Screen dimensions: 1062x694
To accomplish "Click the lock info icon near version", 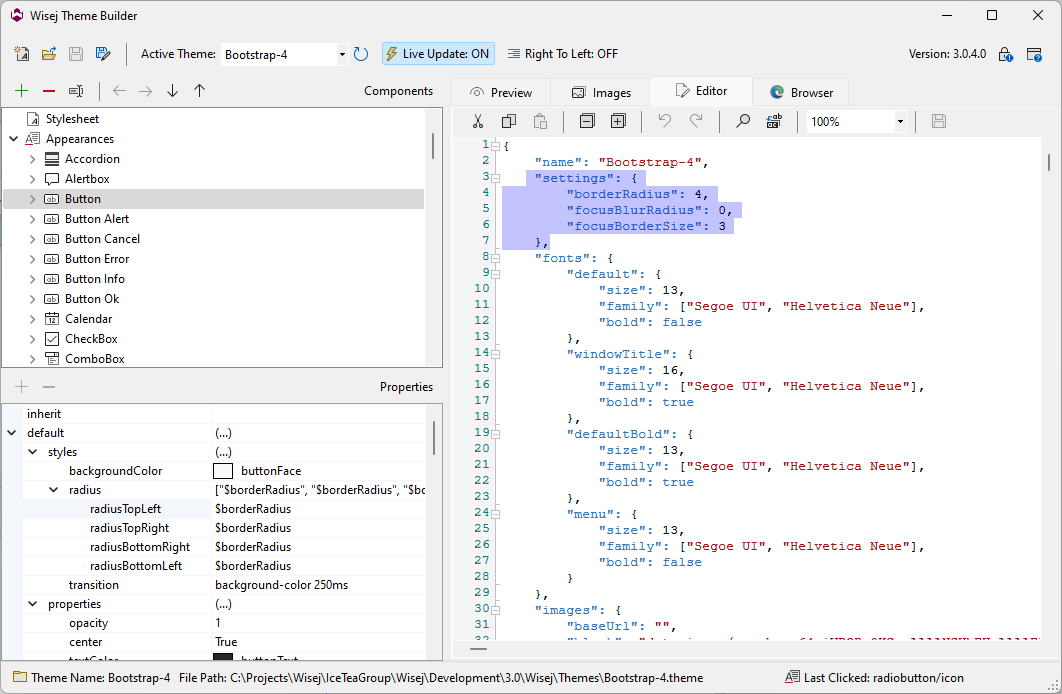I will coord(1006,54).
